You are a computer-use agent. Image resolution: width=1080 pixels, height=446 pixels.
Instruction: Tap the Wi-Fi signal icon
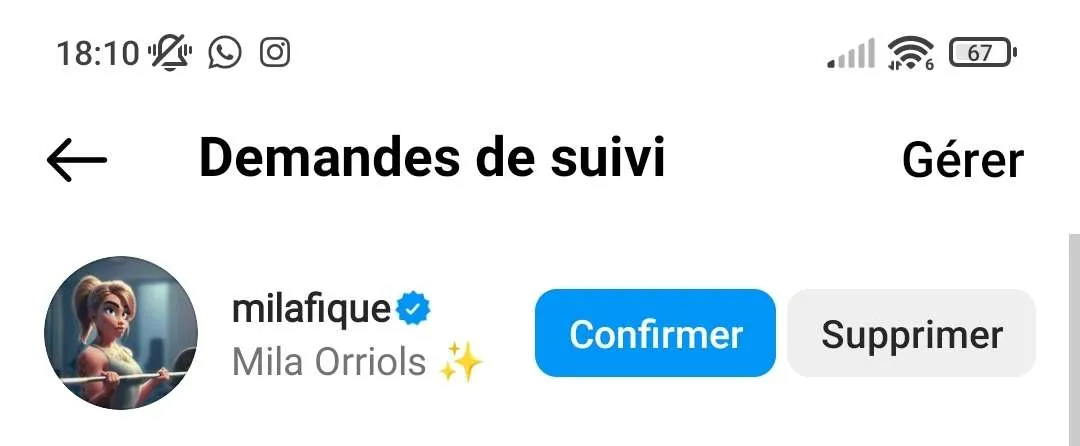point(911,53)
